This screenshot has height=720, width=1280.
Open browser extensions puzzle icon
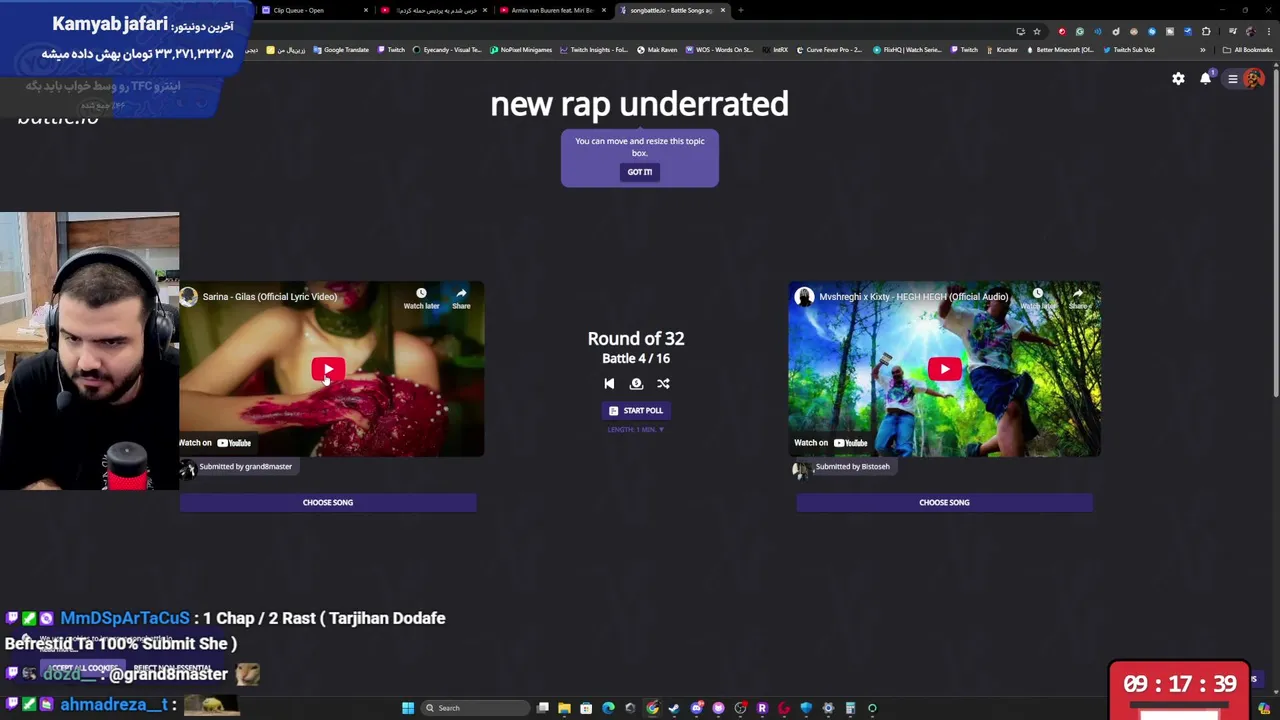click(x=1206, y=31)
